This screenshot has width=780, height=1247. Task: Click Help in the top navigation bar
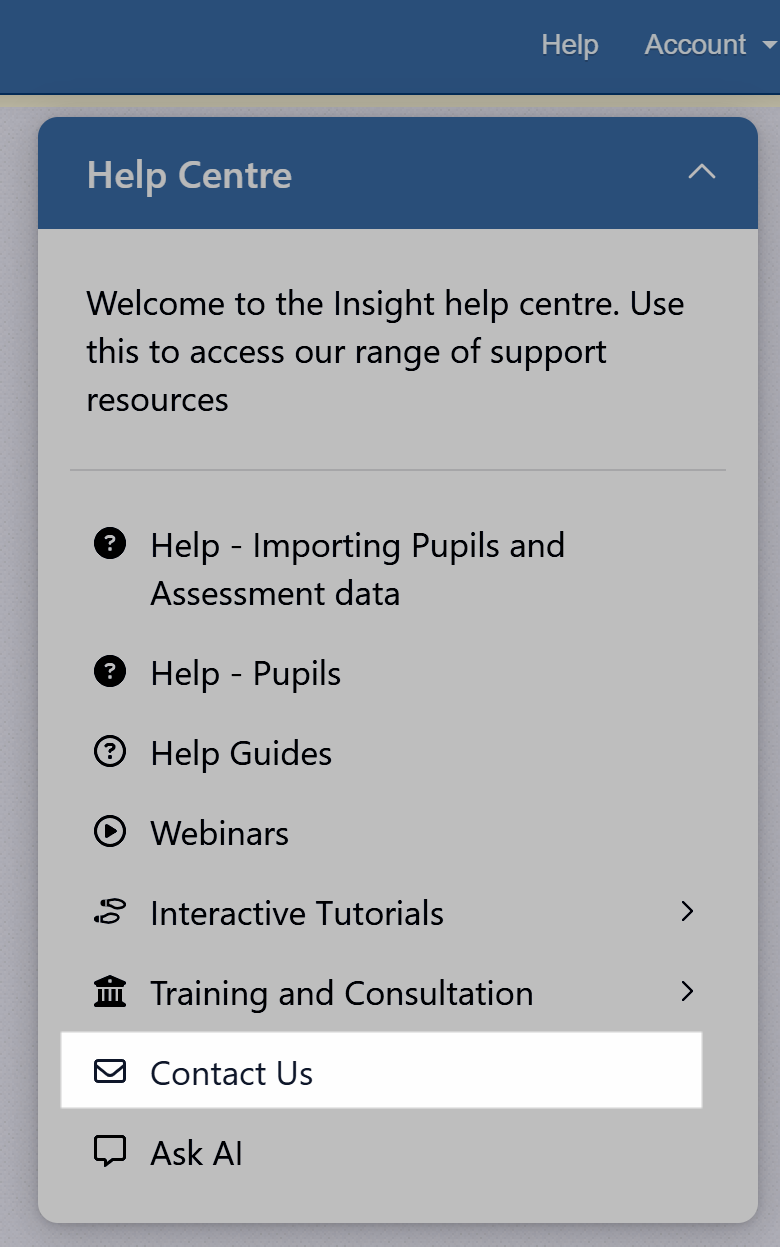(x=570, y=45)
